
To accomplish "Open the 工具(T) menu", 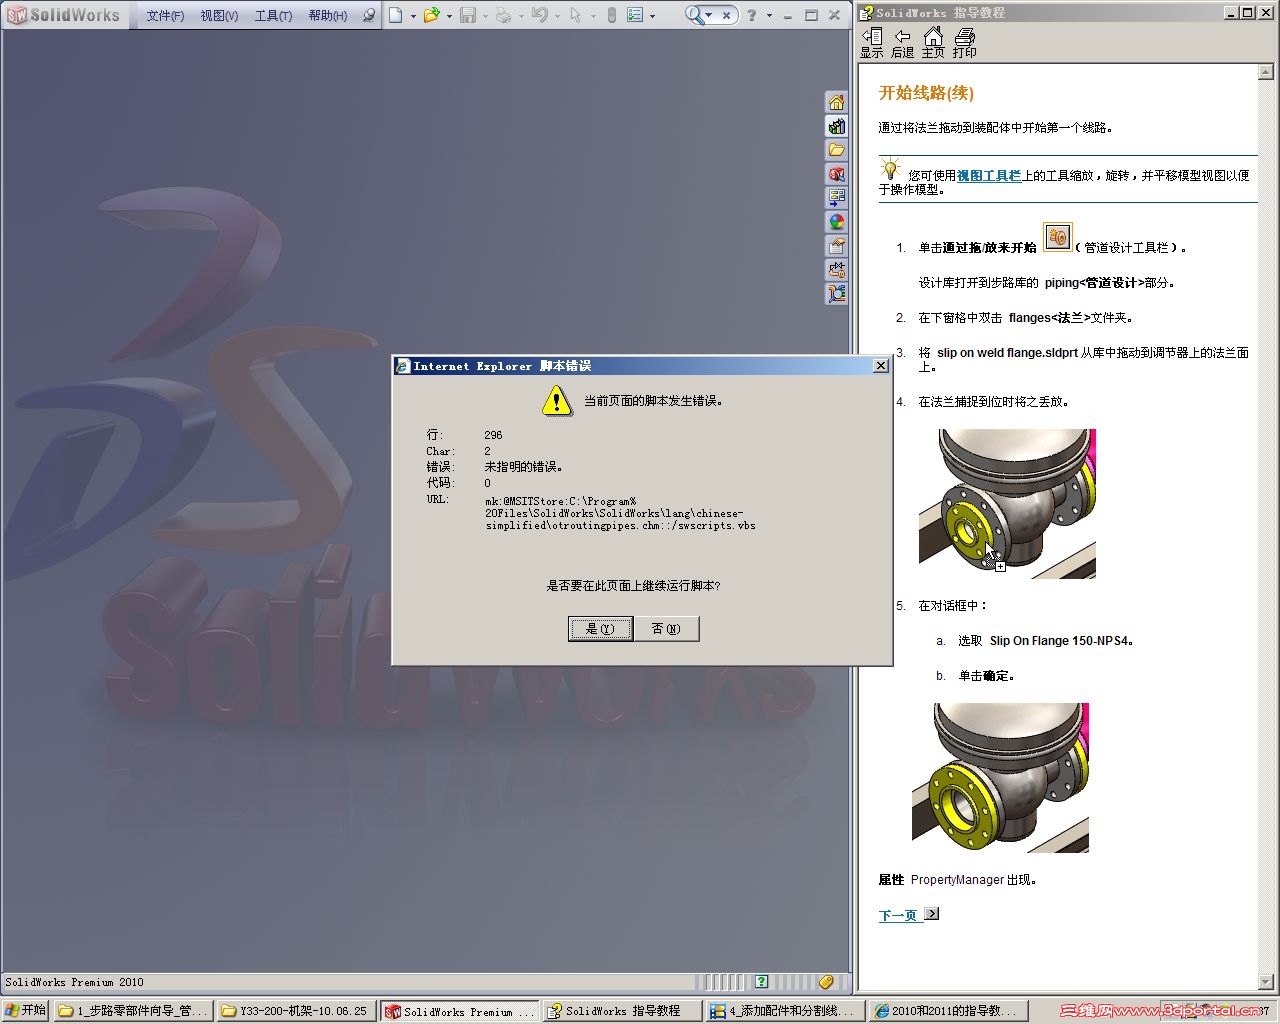I will pyautogui.click(x=273, y=16).
